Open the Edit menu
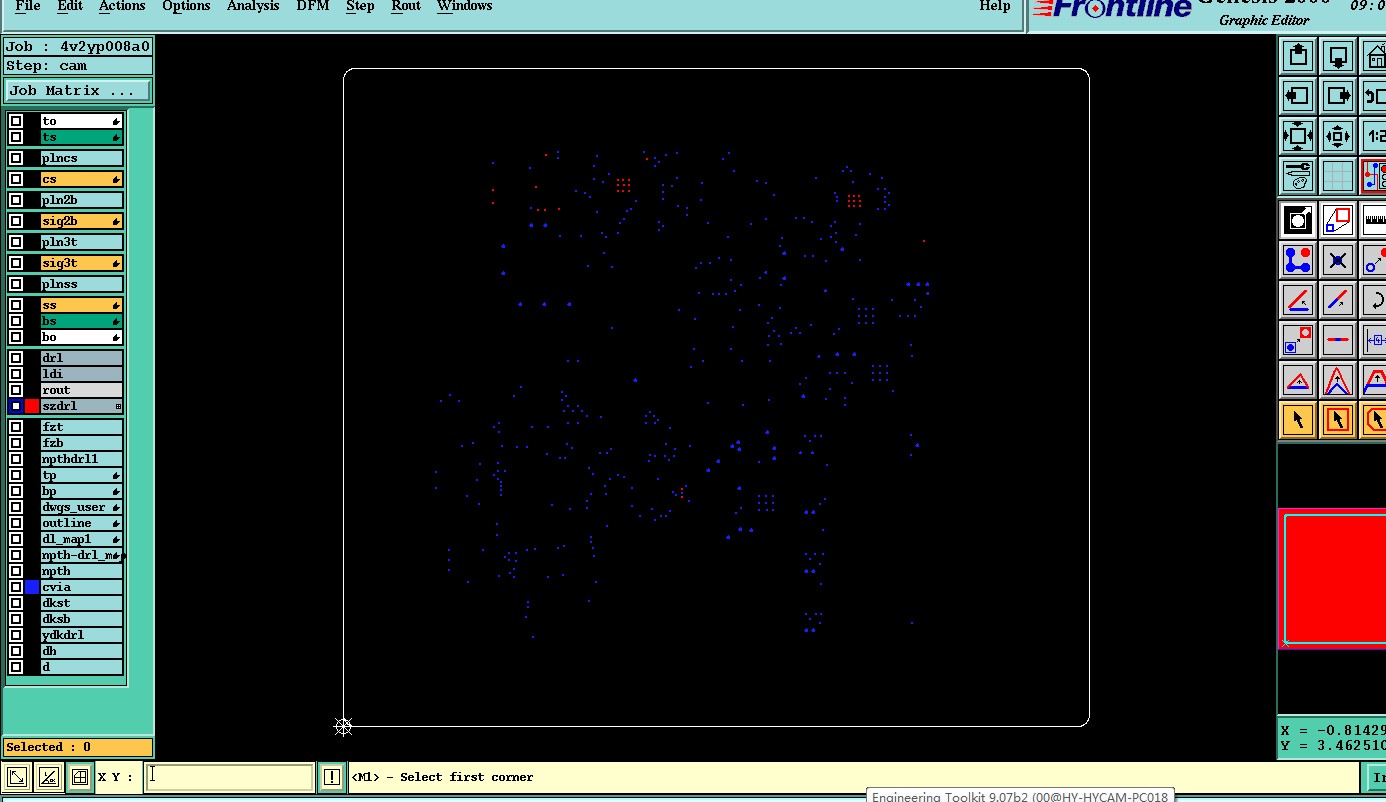 coord(70,6)
